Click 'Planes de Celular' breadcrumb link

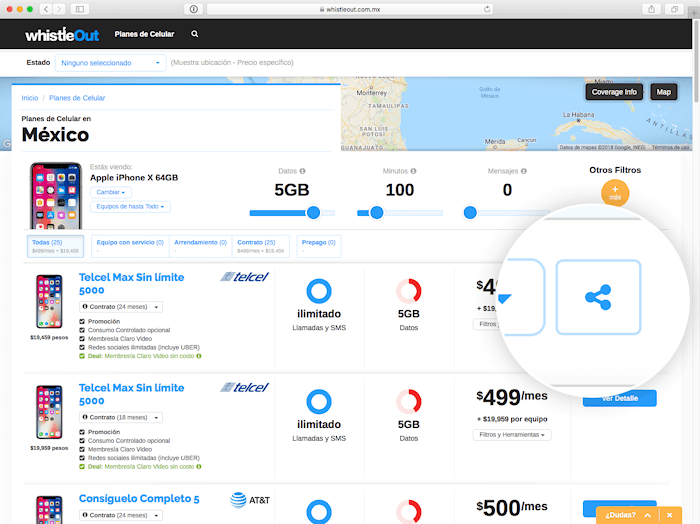coord(77,98)
